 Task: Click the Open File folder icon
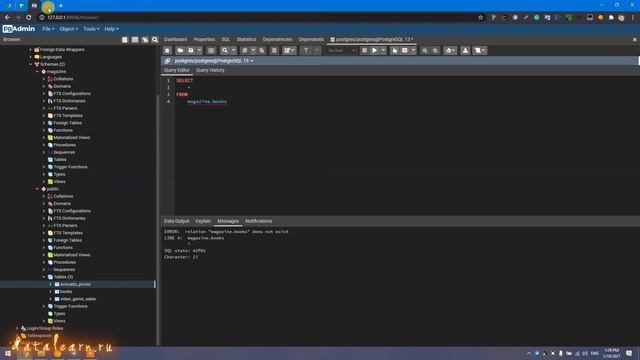180,51
